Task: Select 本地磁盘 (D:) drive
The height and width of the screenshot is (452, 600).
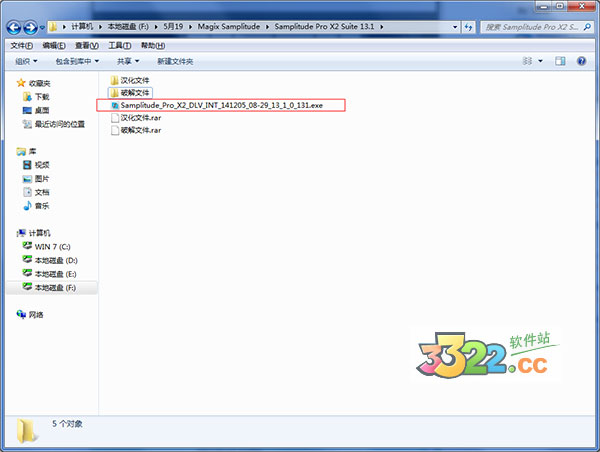Action: 56,261
